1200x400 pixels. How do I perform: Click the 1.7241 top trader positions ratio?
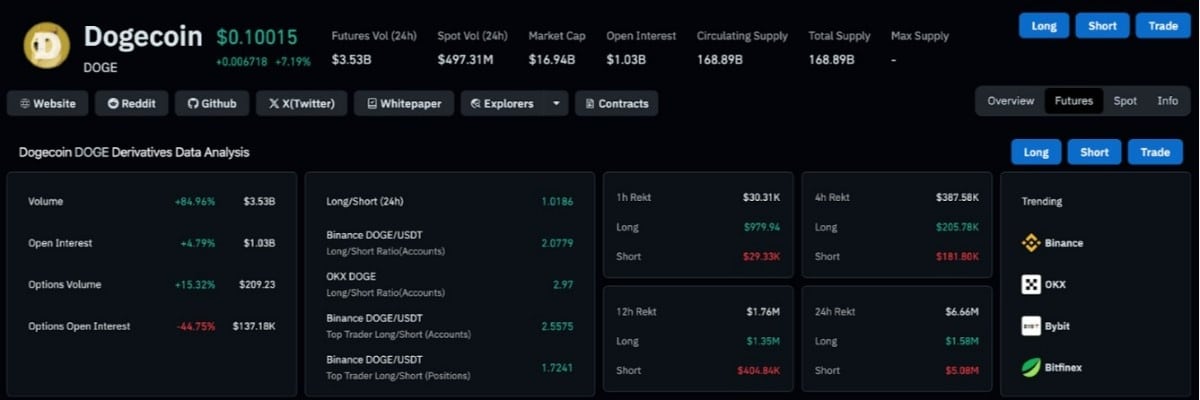pos(557,368)
